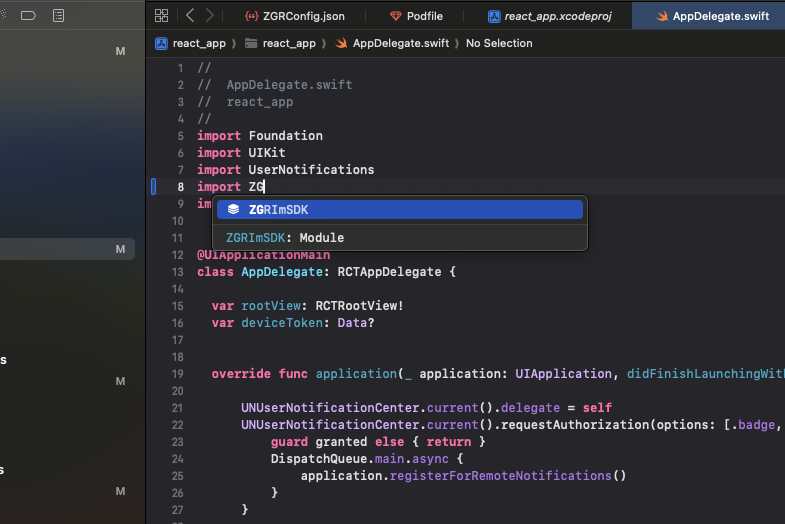Click line number 8 in gutter

(x=180, y=187)
